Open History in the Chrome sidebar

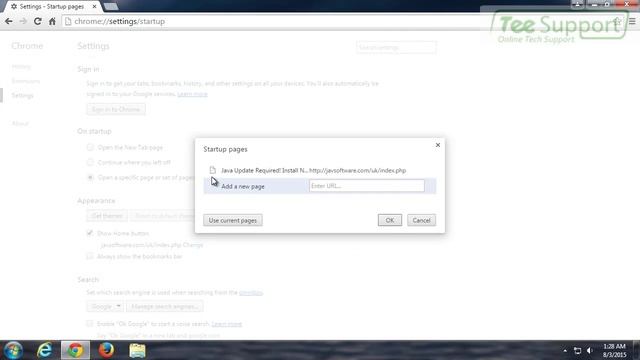tap(21, 67)
